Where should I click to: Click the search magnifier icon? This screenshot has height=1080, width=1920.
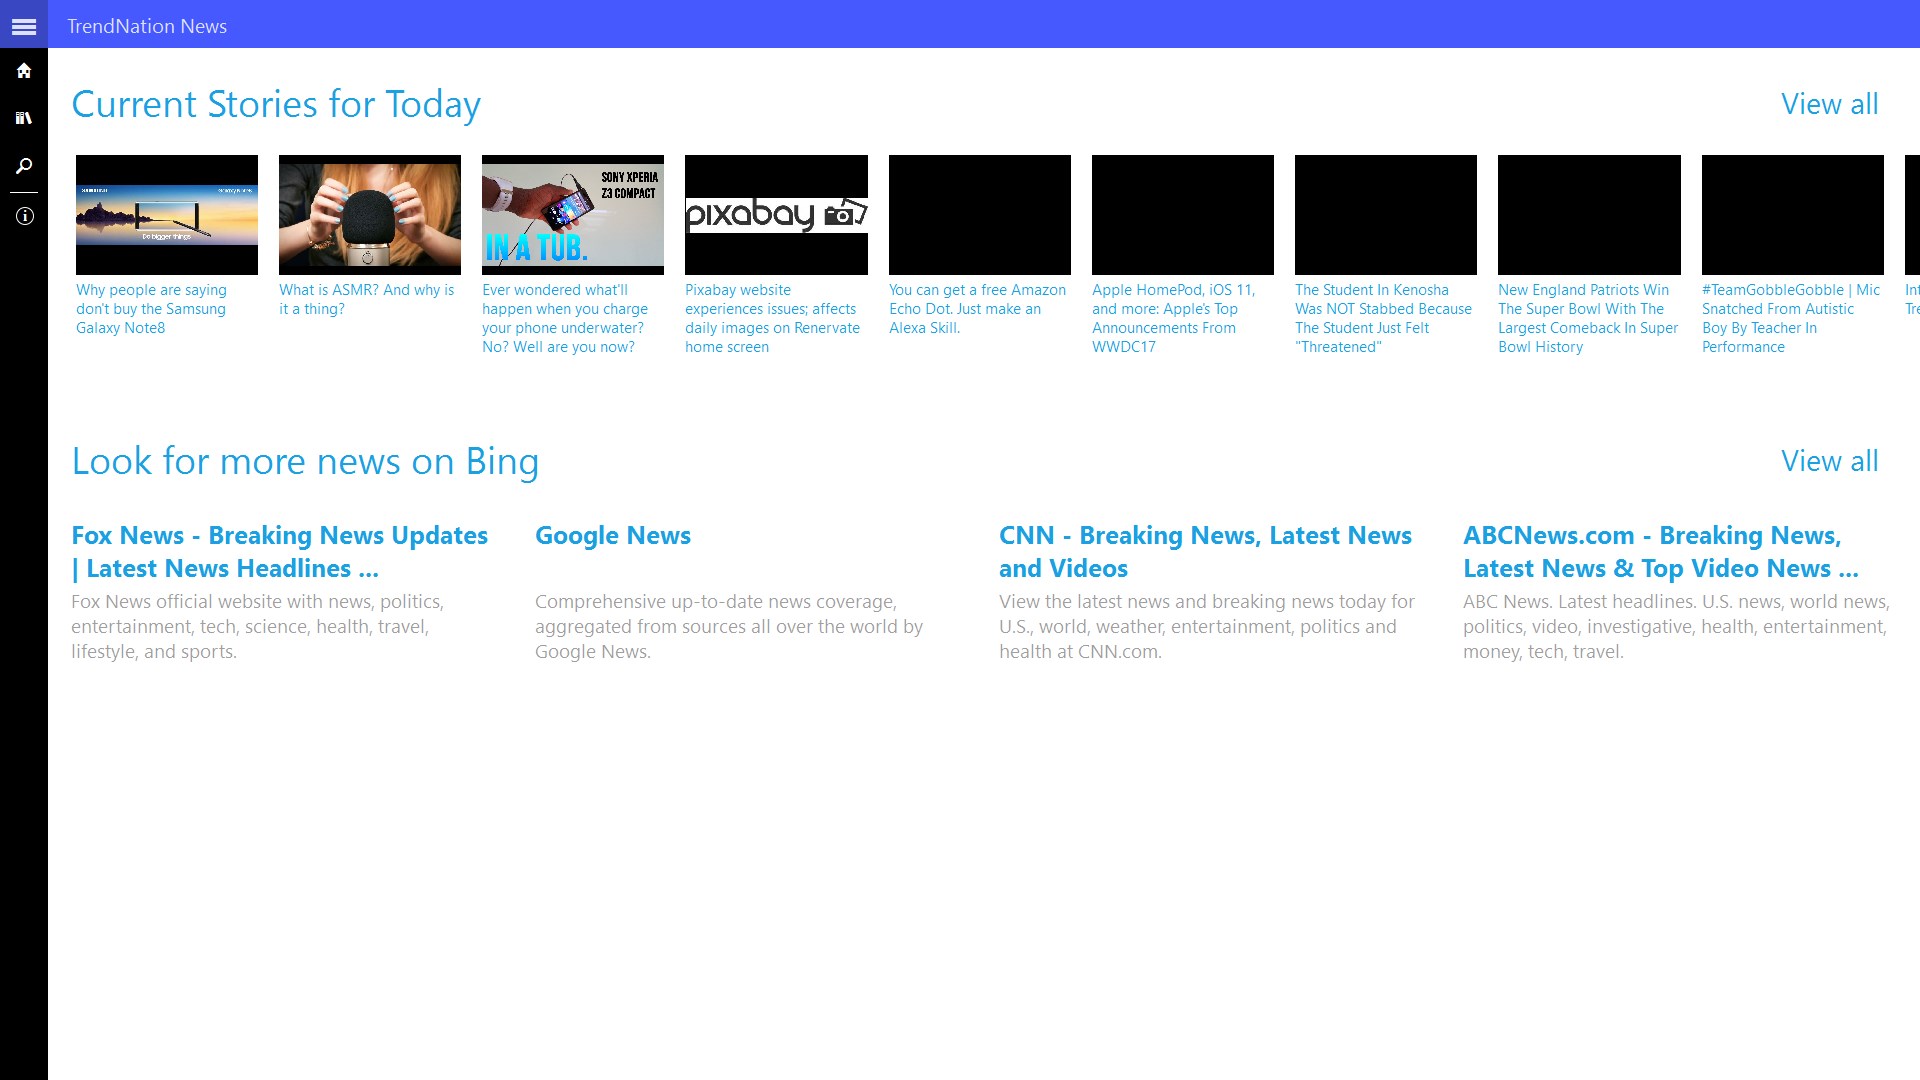[24, 166]
